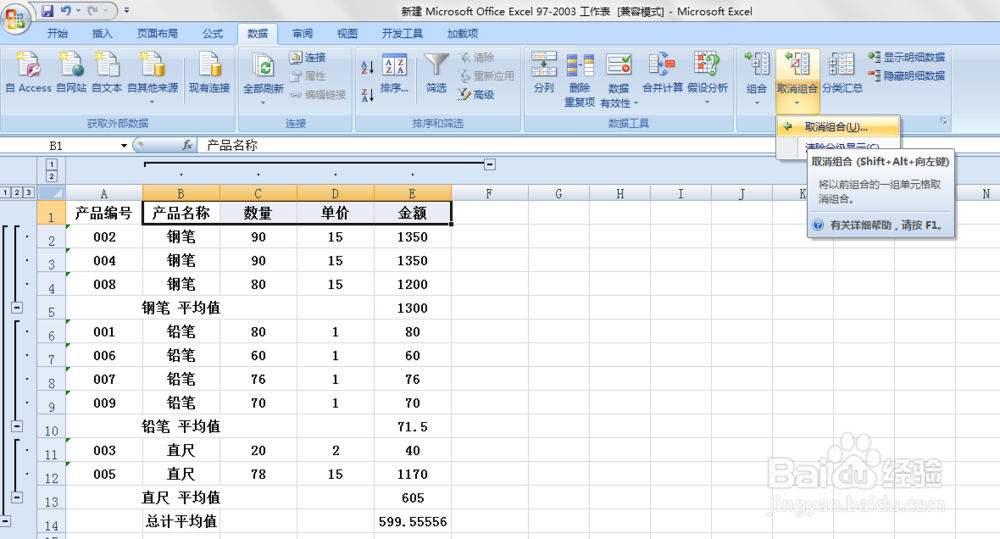Select all cells with corner button
The height and width of the screenshot is (539, 1000).
point(51,193)
